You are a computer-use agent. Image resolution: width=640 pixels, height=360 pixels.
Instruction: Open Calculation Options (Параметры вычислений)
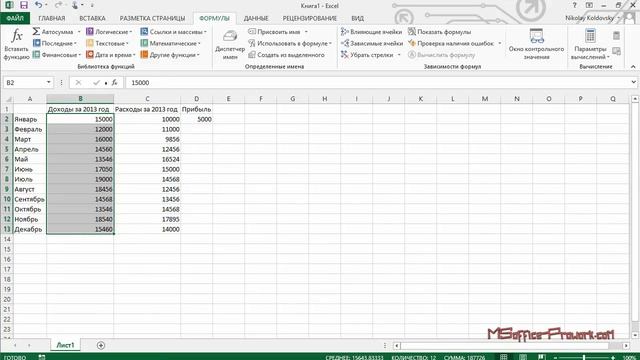[590, 44]
